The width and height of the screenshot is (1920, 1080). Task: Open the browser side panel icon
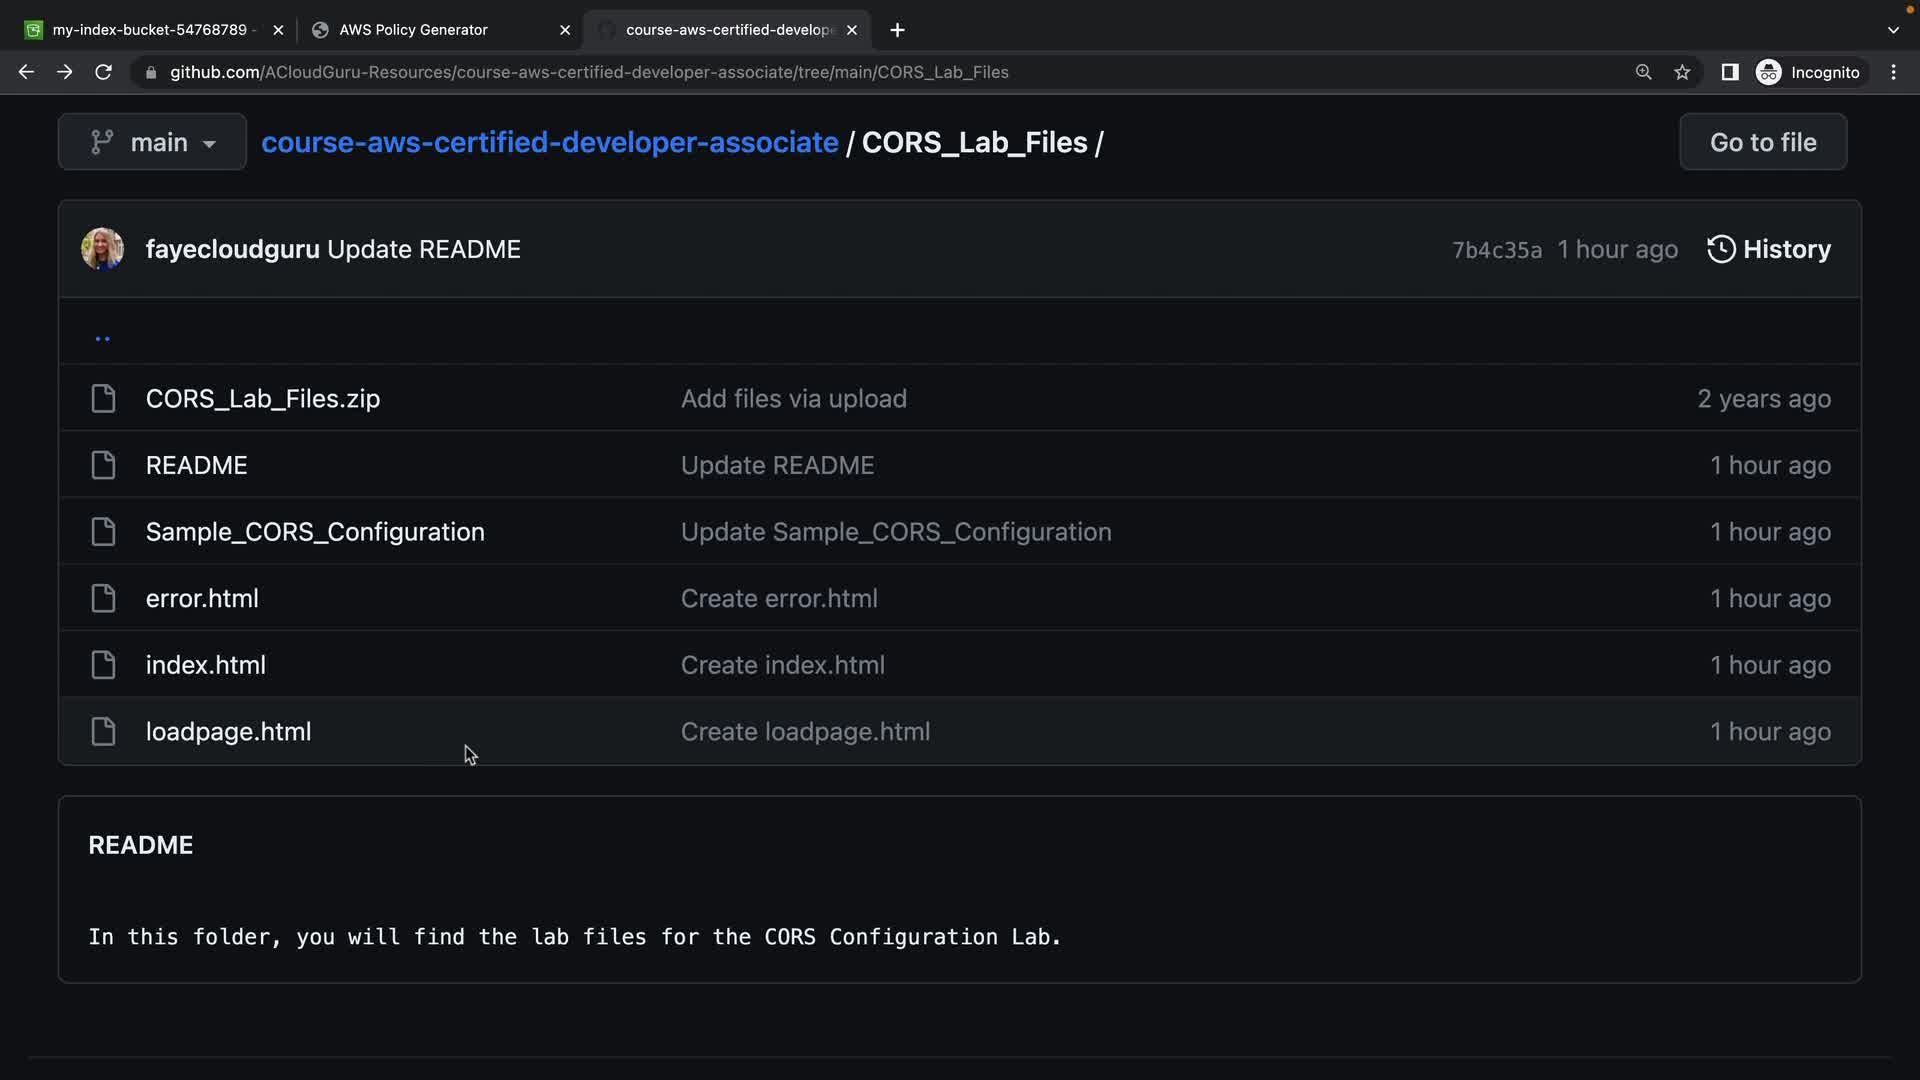click(x=1729, y=72)
